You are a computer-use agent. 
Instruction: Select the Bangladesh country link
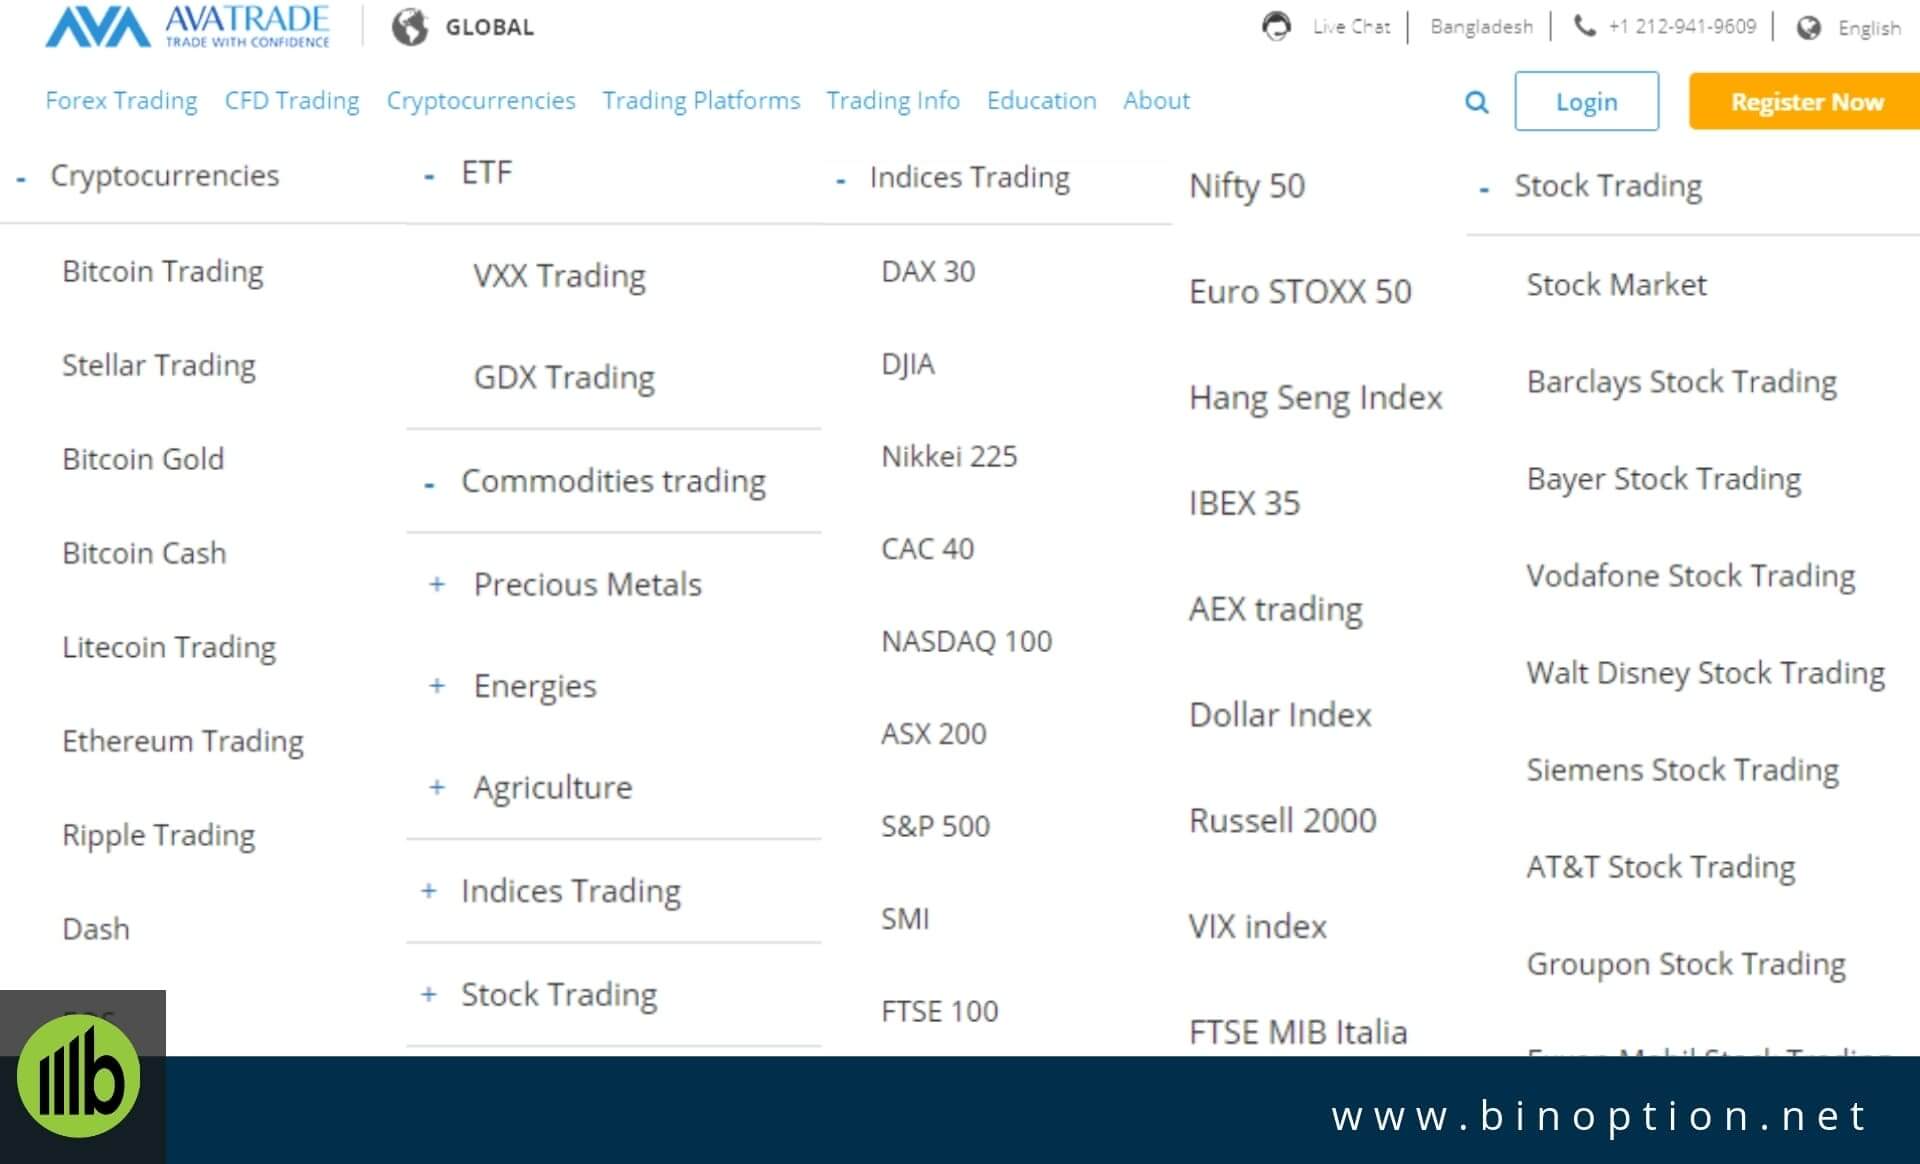point(1481,27)
